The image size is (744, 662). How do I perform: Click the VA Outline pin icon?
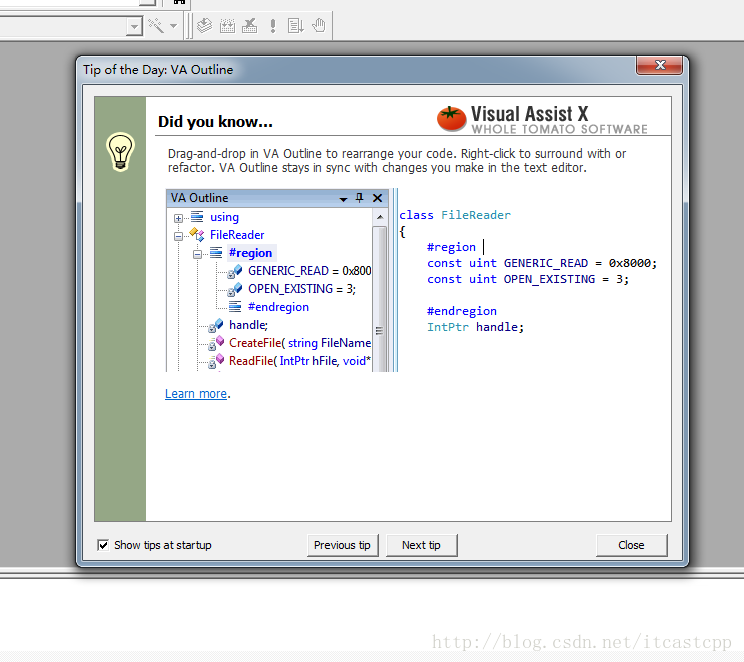(359, 198)
